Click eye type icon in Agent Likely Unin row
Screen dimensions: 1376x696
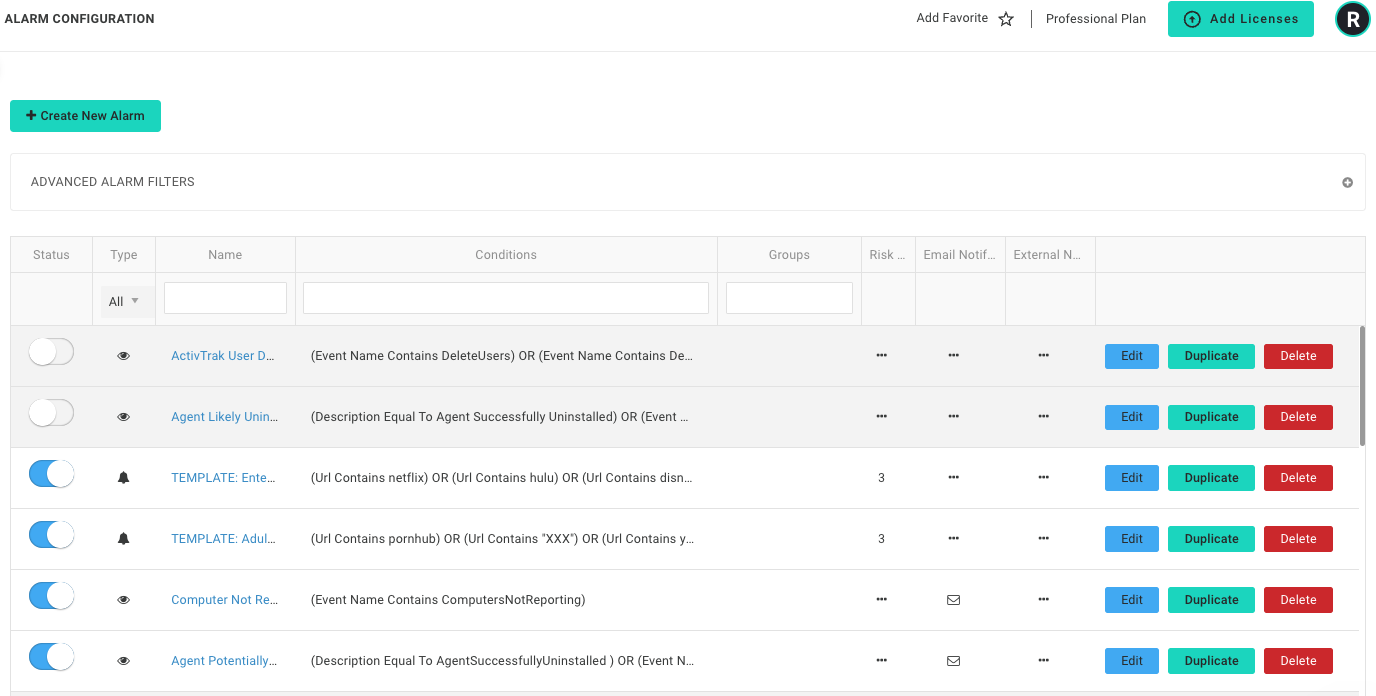(124, 417)
